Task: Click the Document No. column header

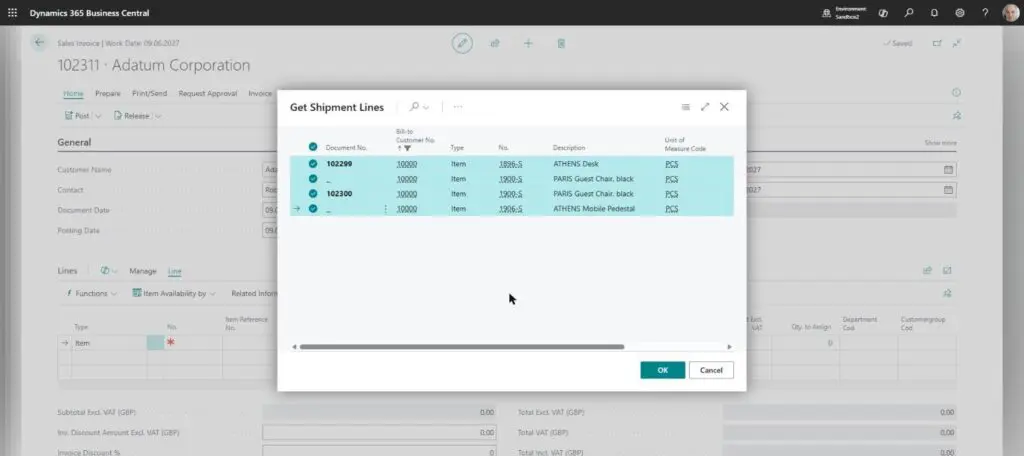Action: point(346,148)
